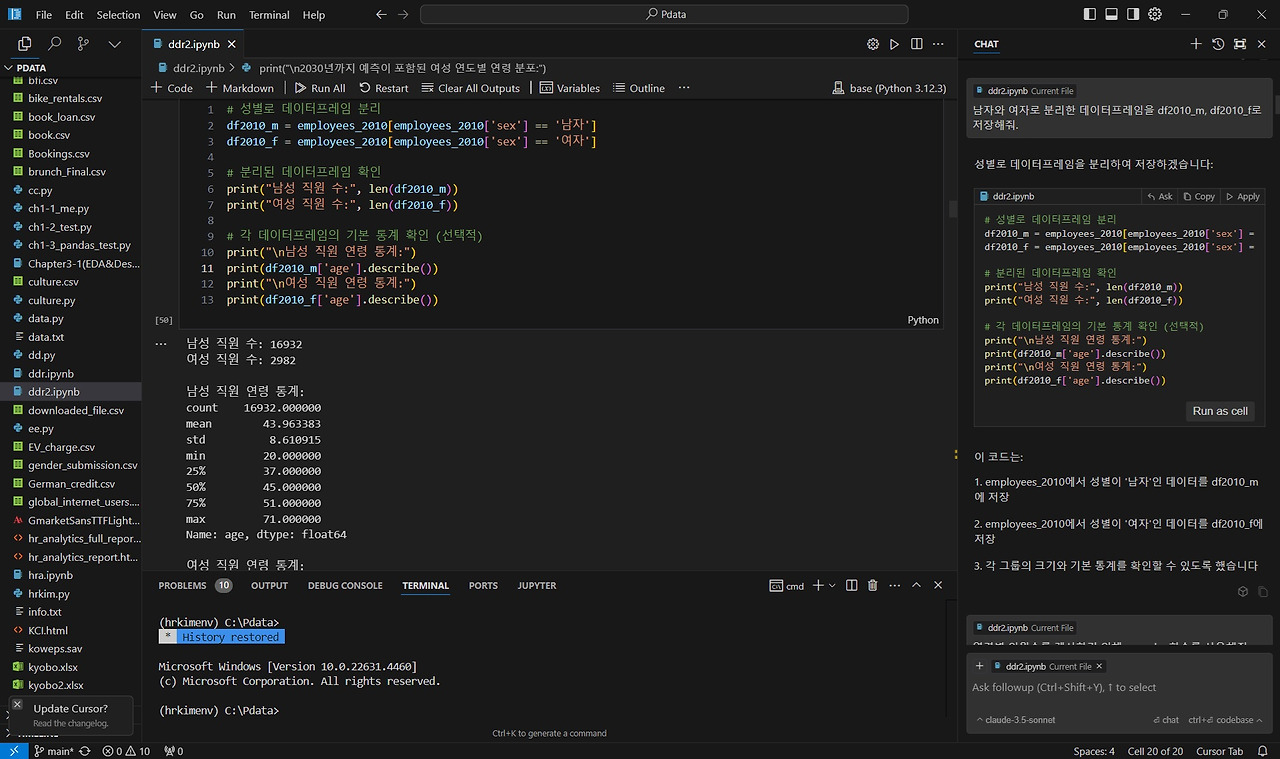The image size is (1280, 759).
Task: Toggle the primary sidebar layout button
Action: tap(1089, 15)
